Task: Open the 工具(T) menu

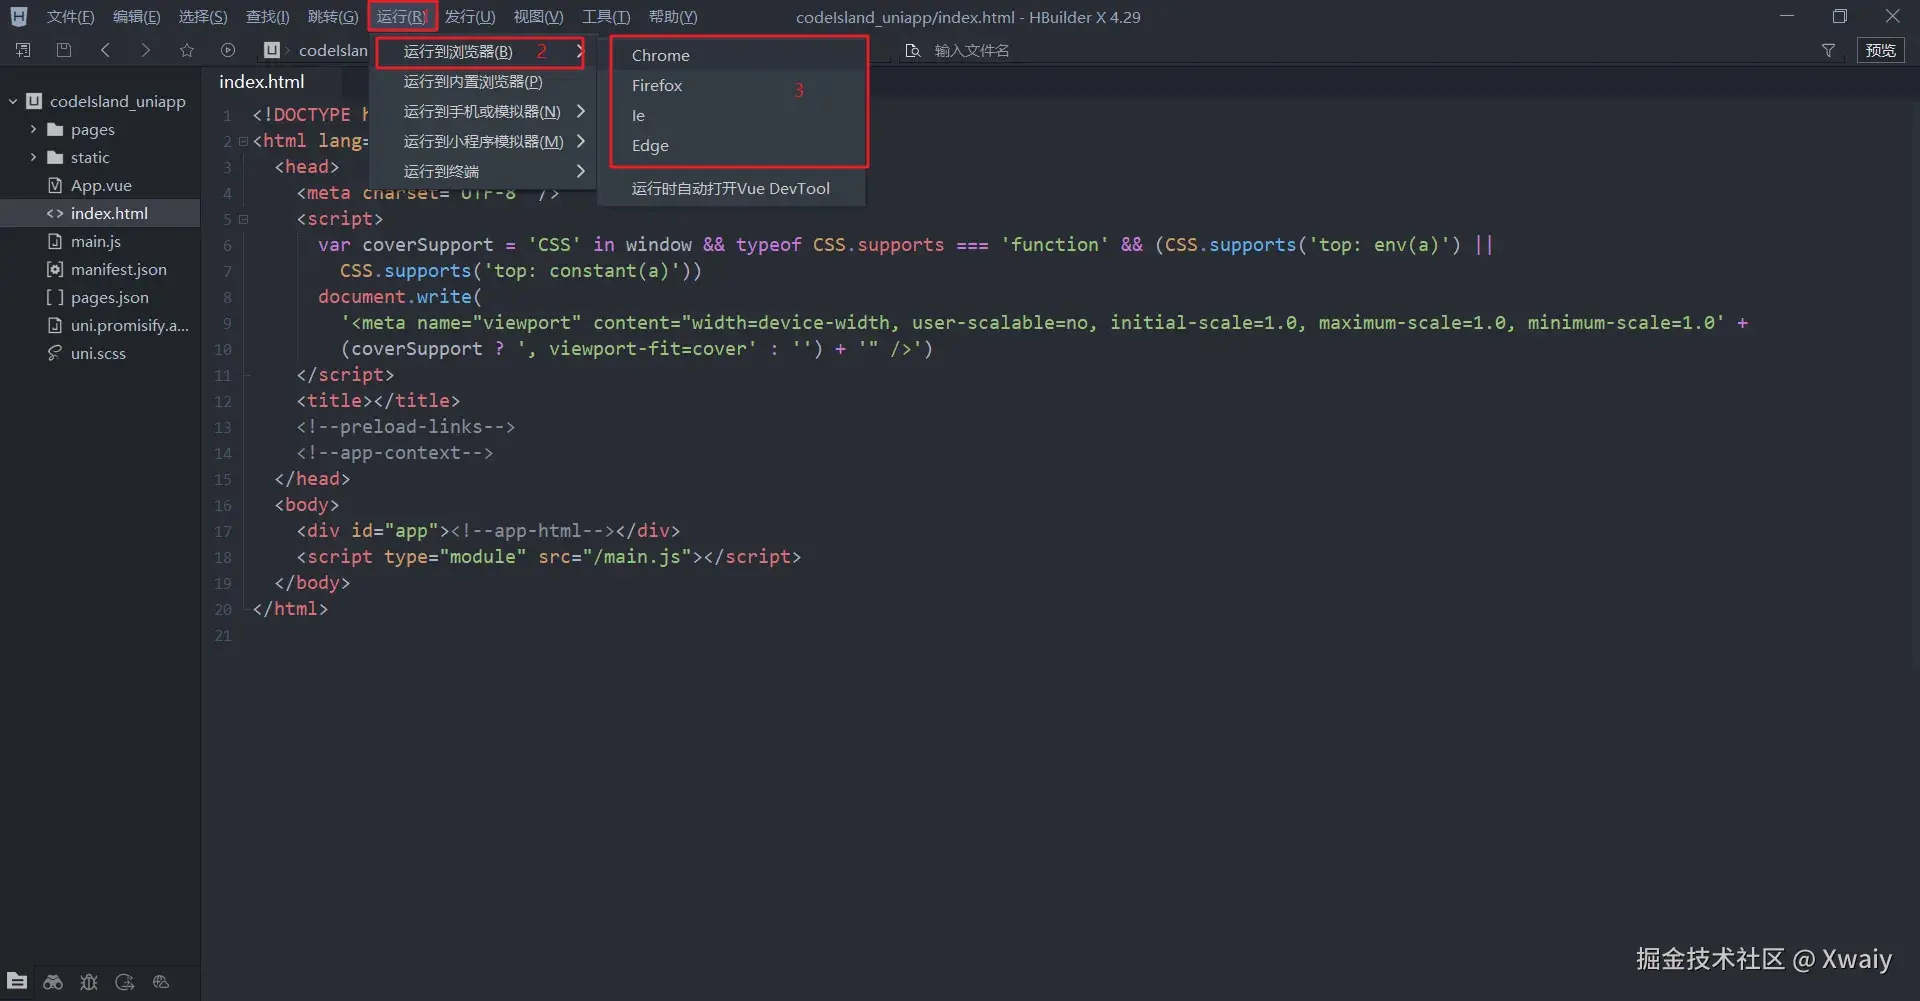Action: (606, 17)
